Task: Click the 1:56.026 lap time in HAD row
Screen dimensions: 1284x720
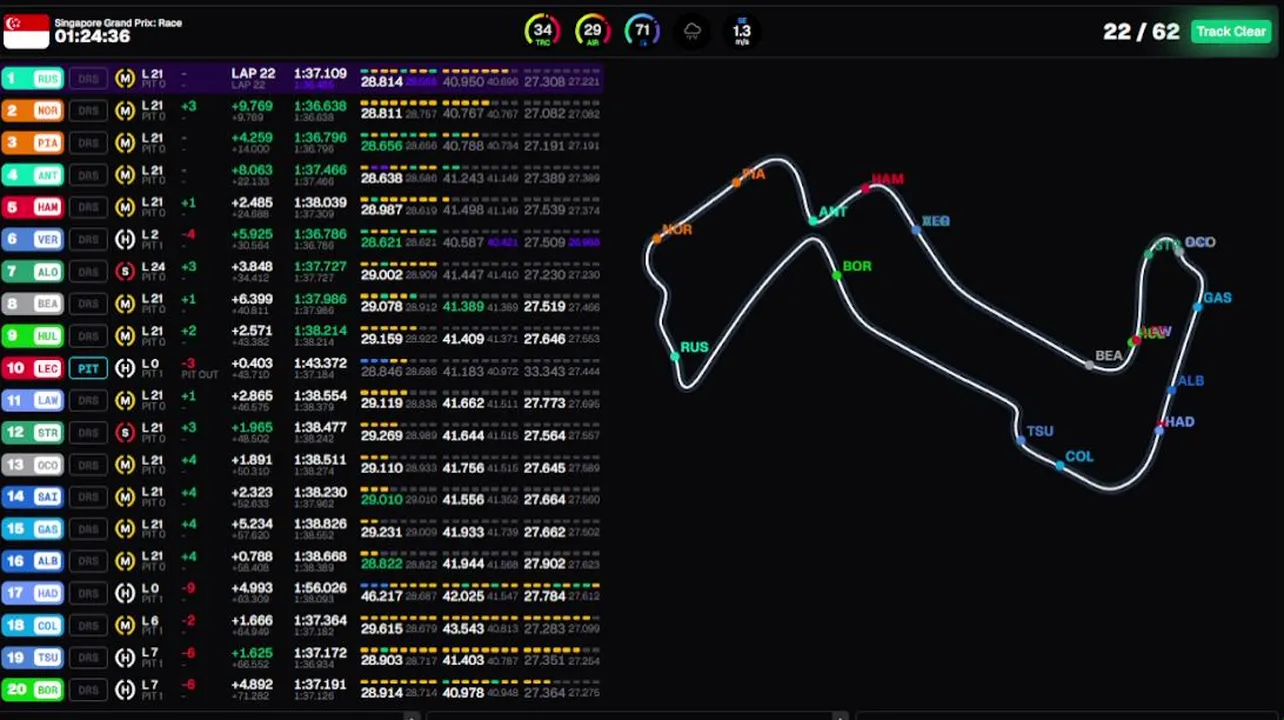Action: [320, 588]
